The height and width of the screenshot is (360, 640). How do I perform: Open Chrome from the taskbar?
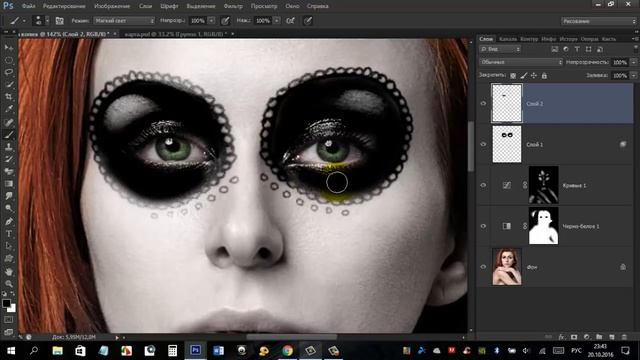click(x=288, y=351)
